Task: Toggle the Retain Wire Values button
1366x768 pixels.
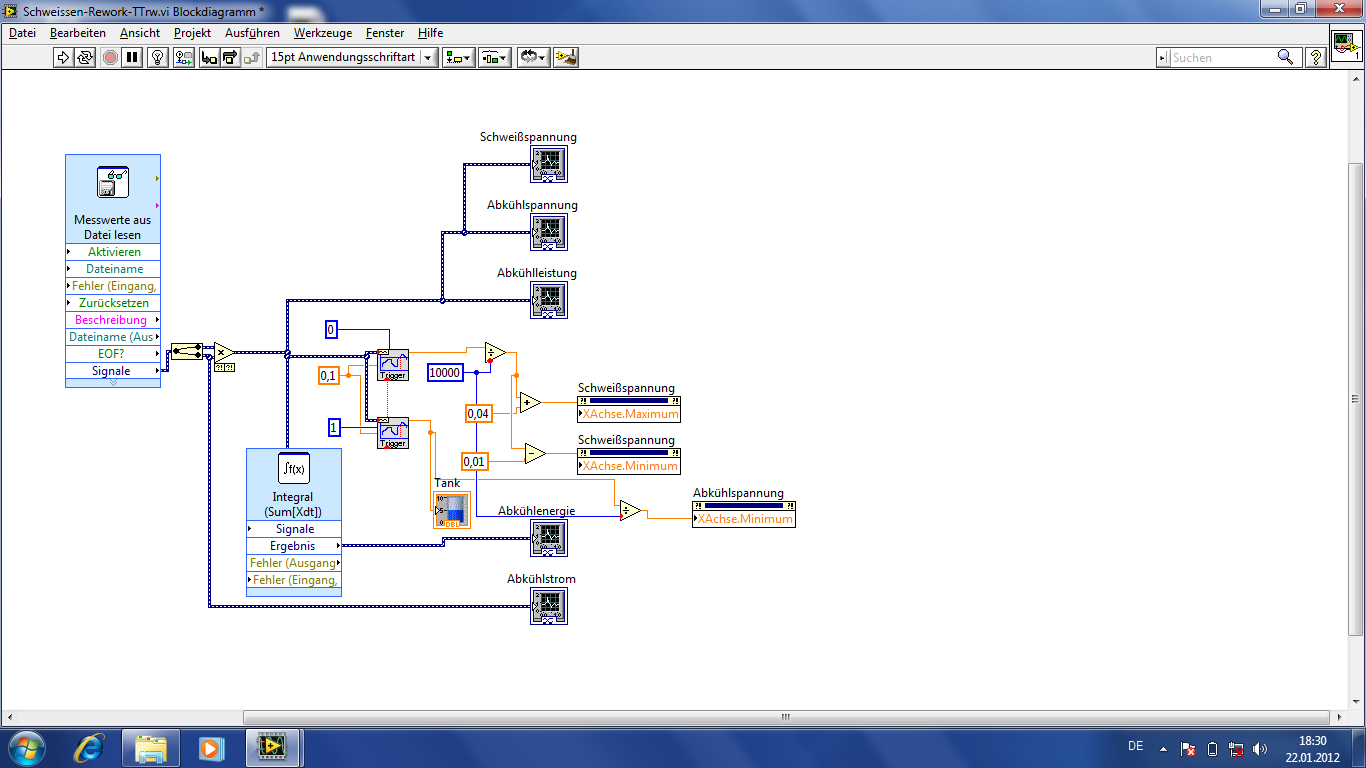Action: (184, 57)
